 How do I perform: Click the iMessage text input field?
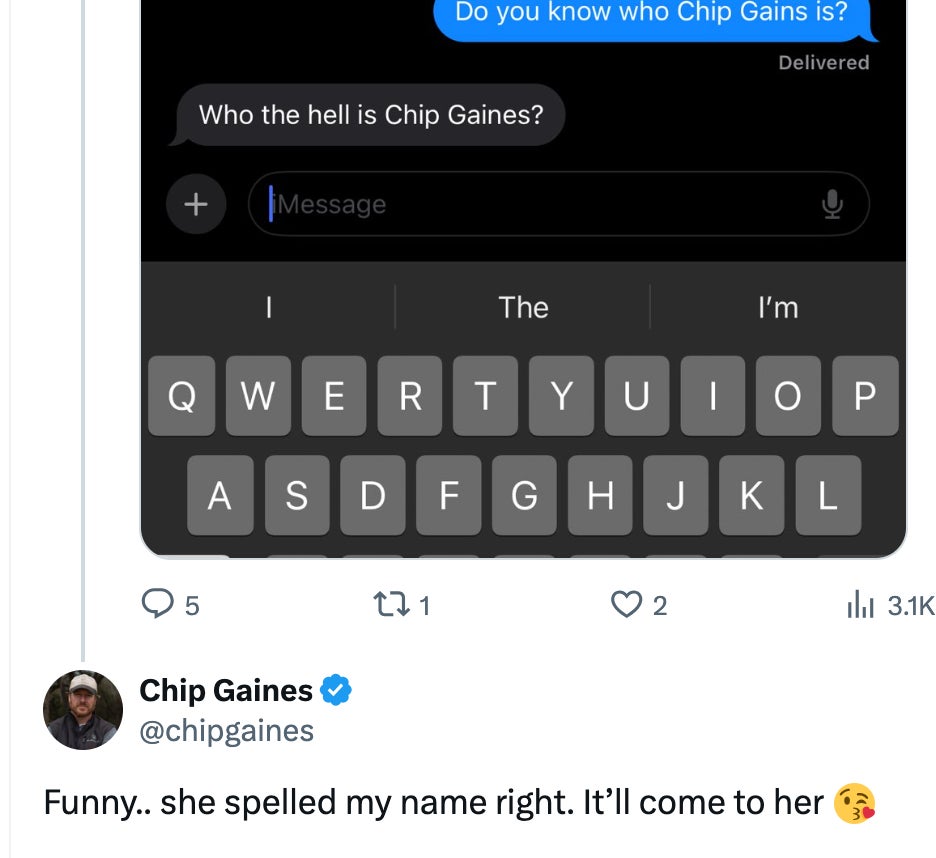point(540,205)
